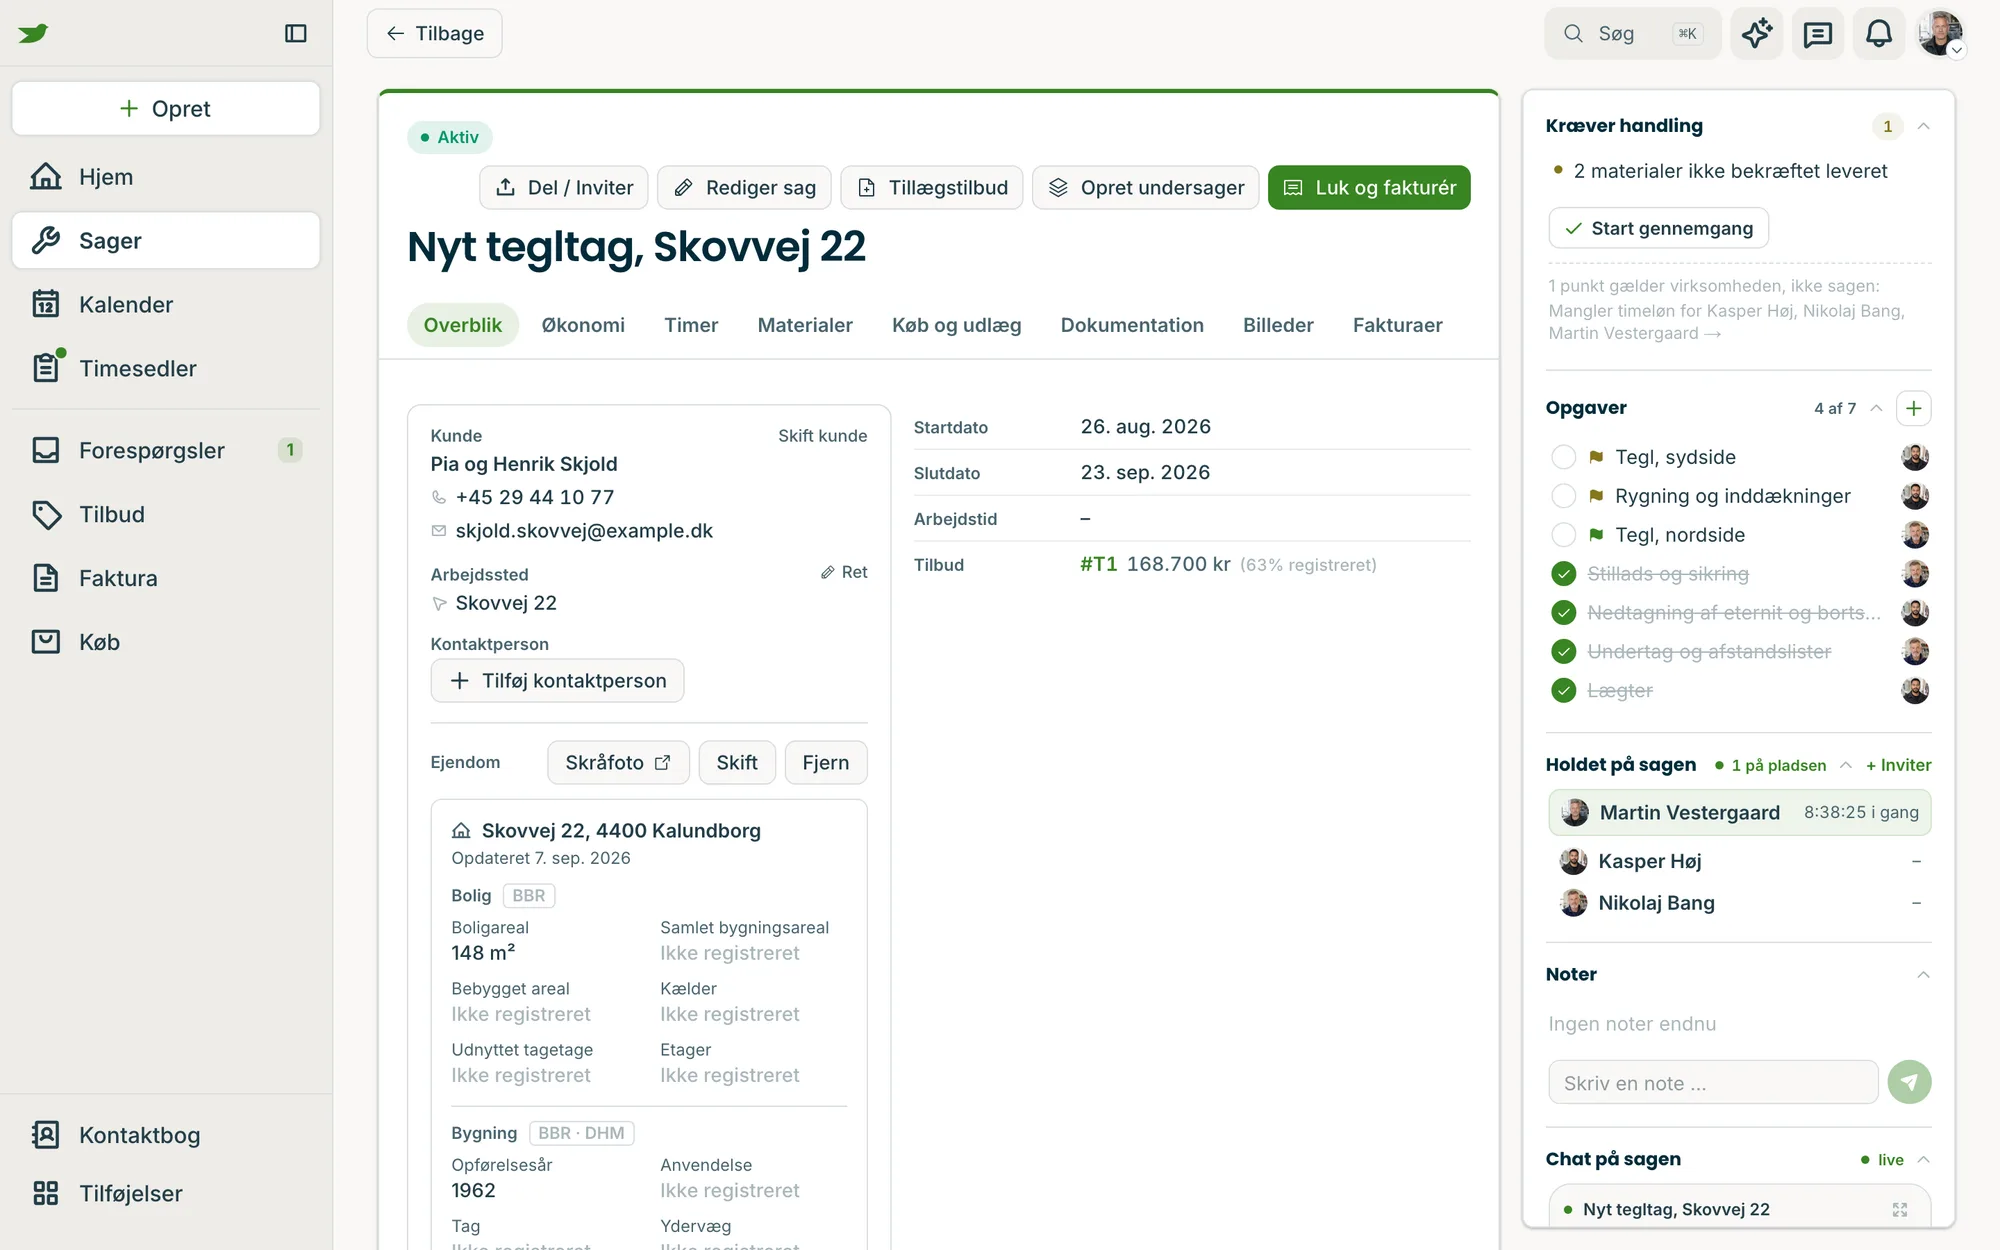
Task: Click Start gennemgang button
Action: (x=1659, y=229)
